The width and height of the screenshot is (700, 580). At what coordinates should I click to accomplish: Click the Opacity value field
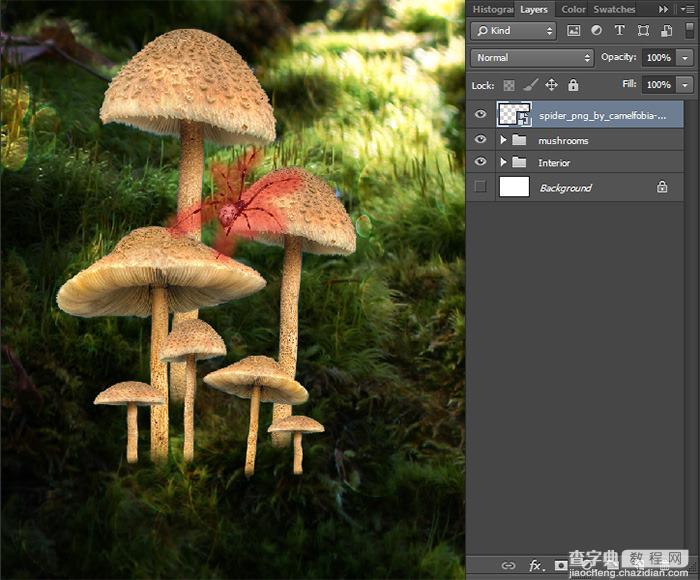click(659, 58)
